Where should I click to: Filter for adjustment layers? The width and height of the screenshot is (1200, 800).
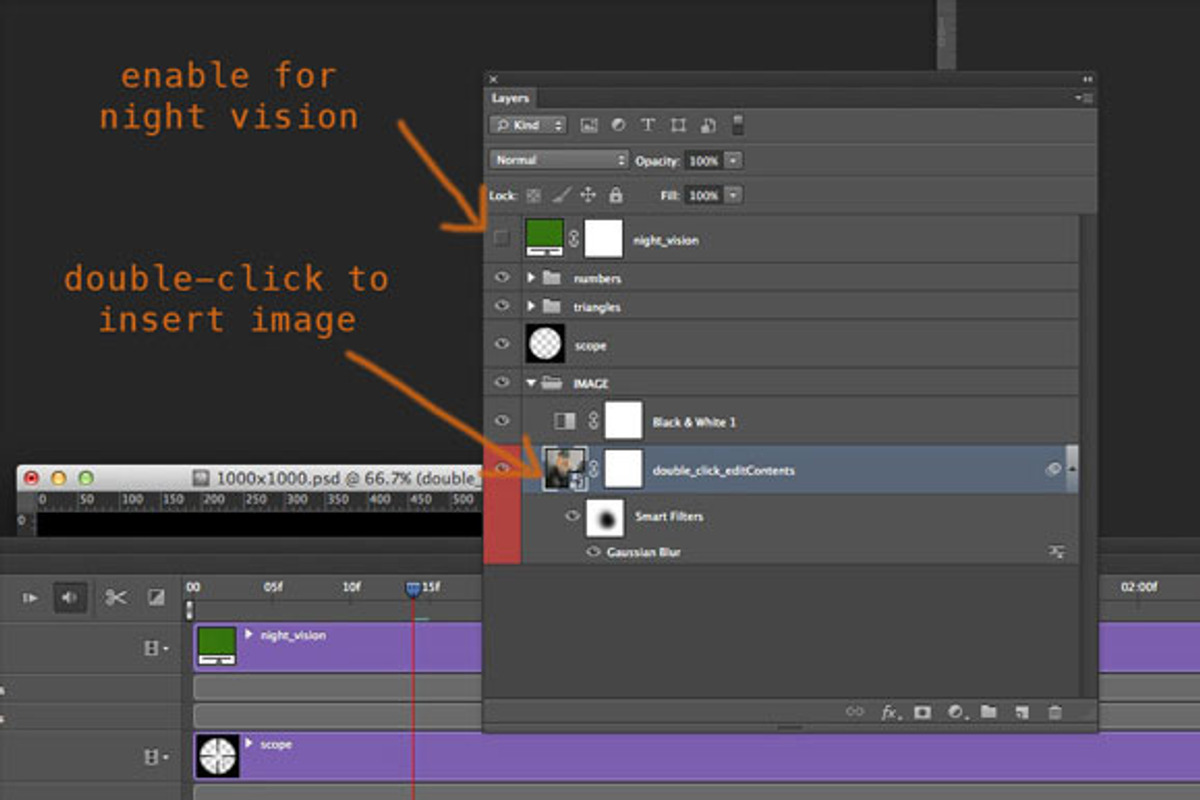coord(618,125)
